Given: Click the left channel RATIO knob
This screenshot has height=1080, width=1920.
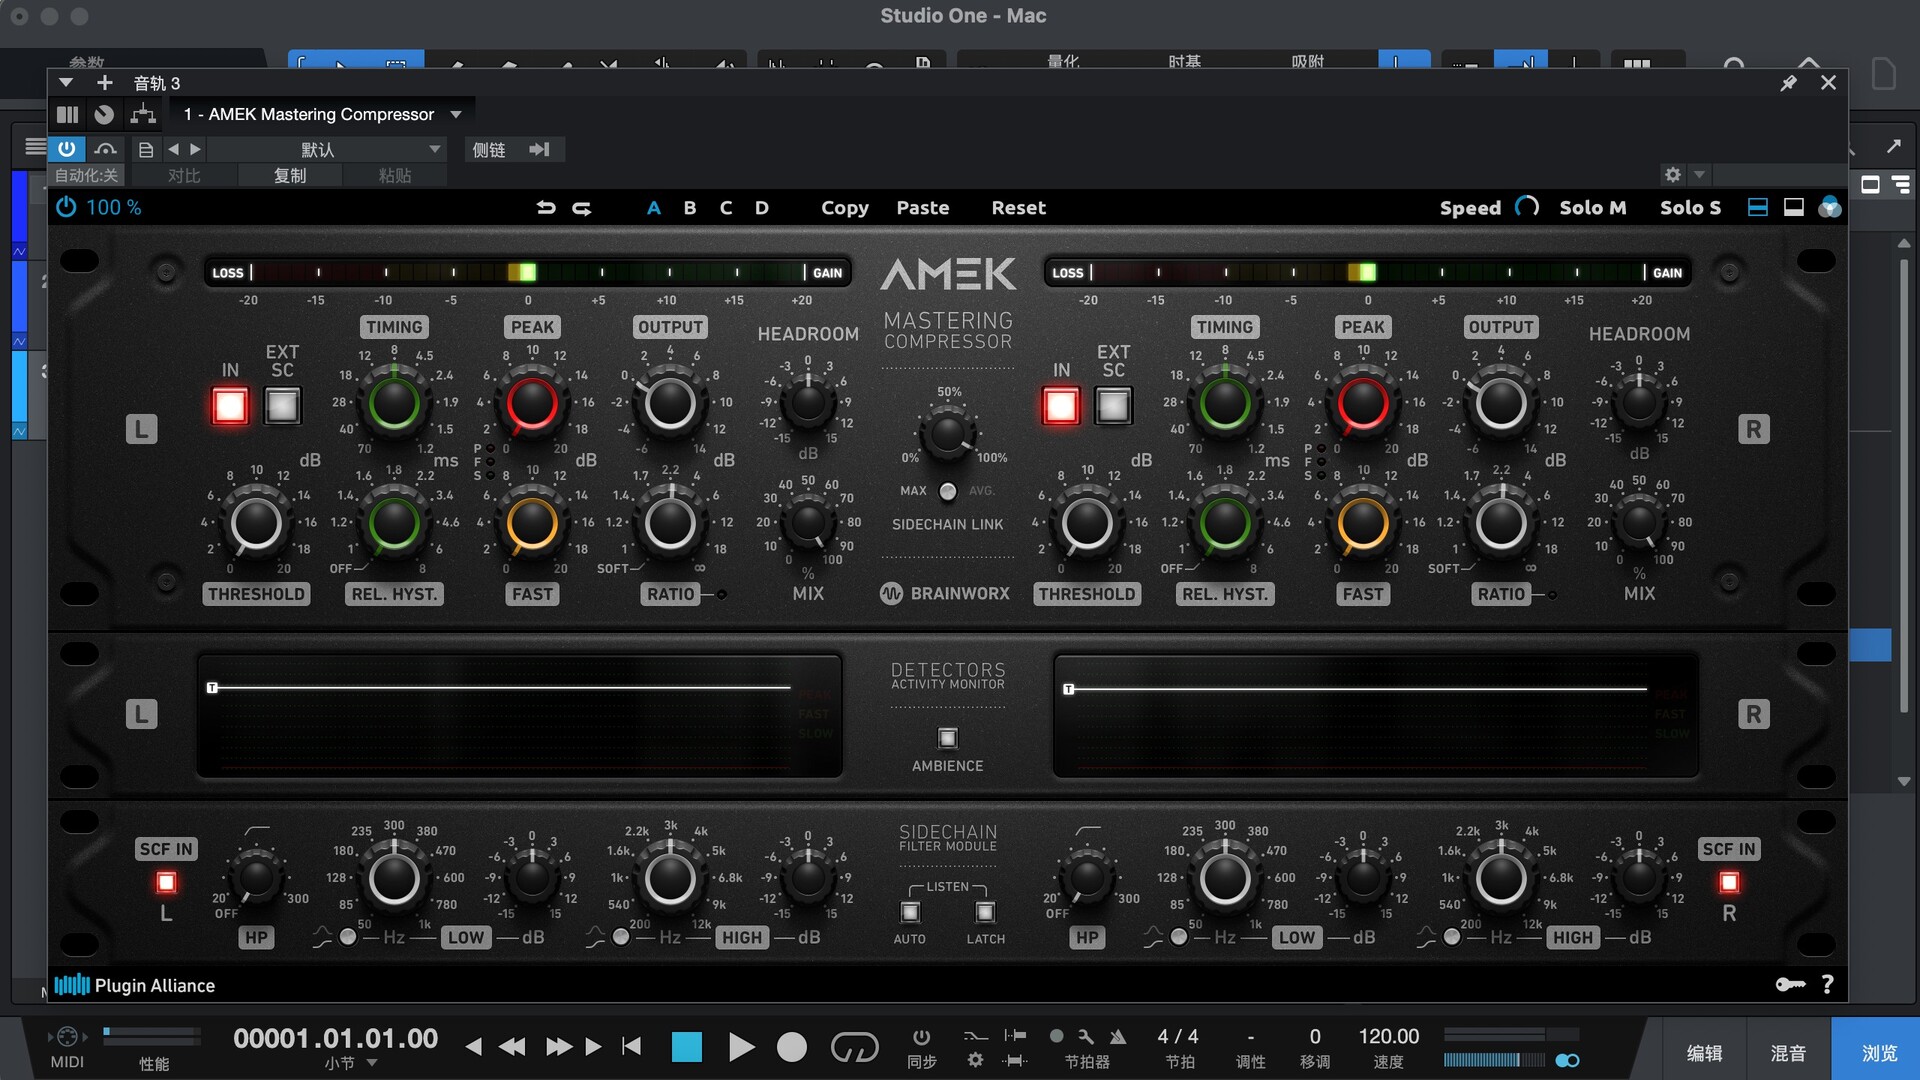Looking at the screenshot, I should pos(670,522).
